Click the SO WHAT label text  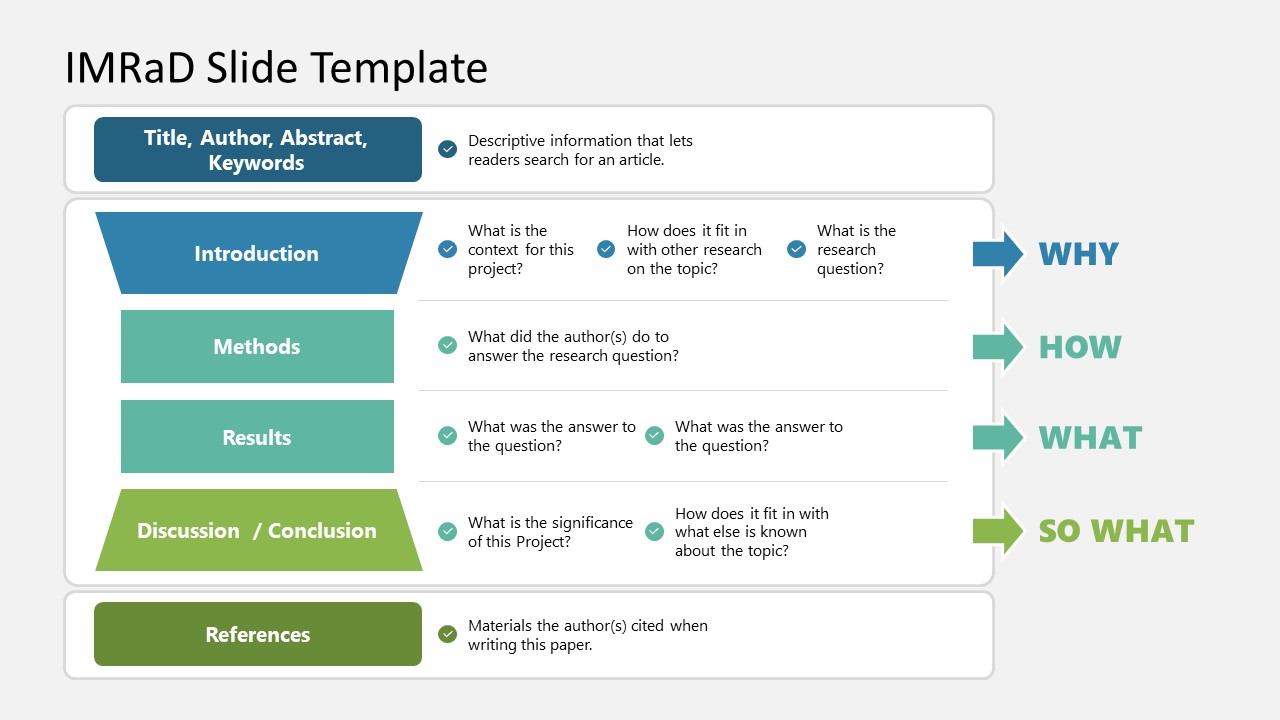[x=1116, y=531]
